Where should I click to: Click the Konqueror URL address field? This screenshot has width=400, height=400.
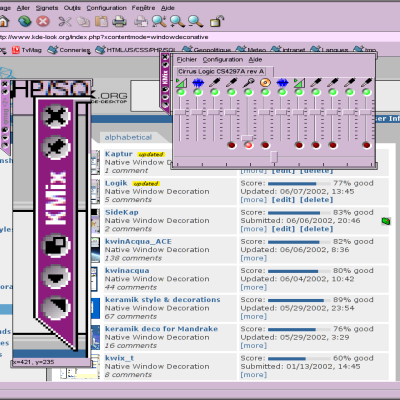(x=200, y=37)
